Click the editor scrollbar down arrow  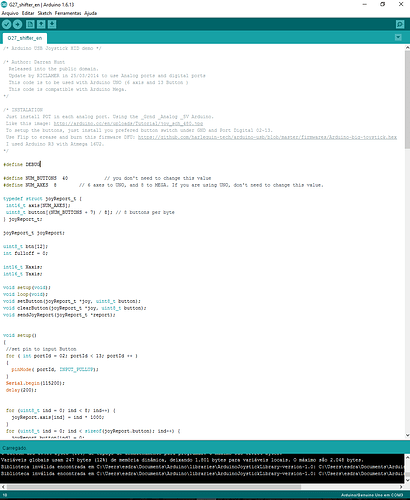(407, 435)
